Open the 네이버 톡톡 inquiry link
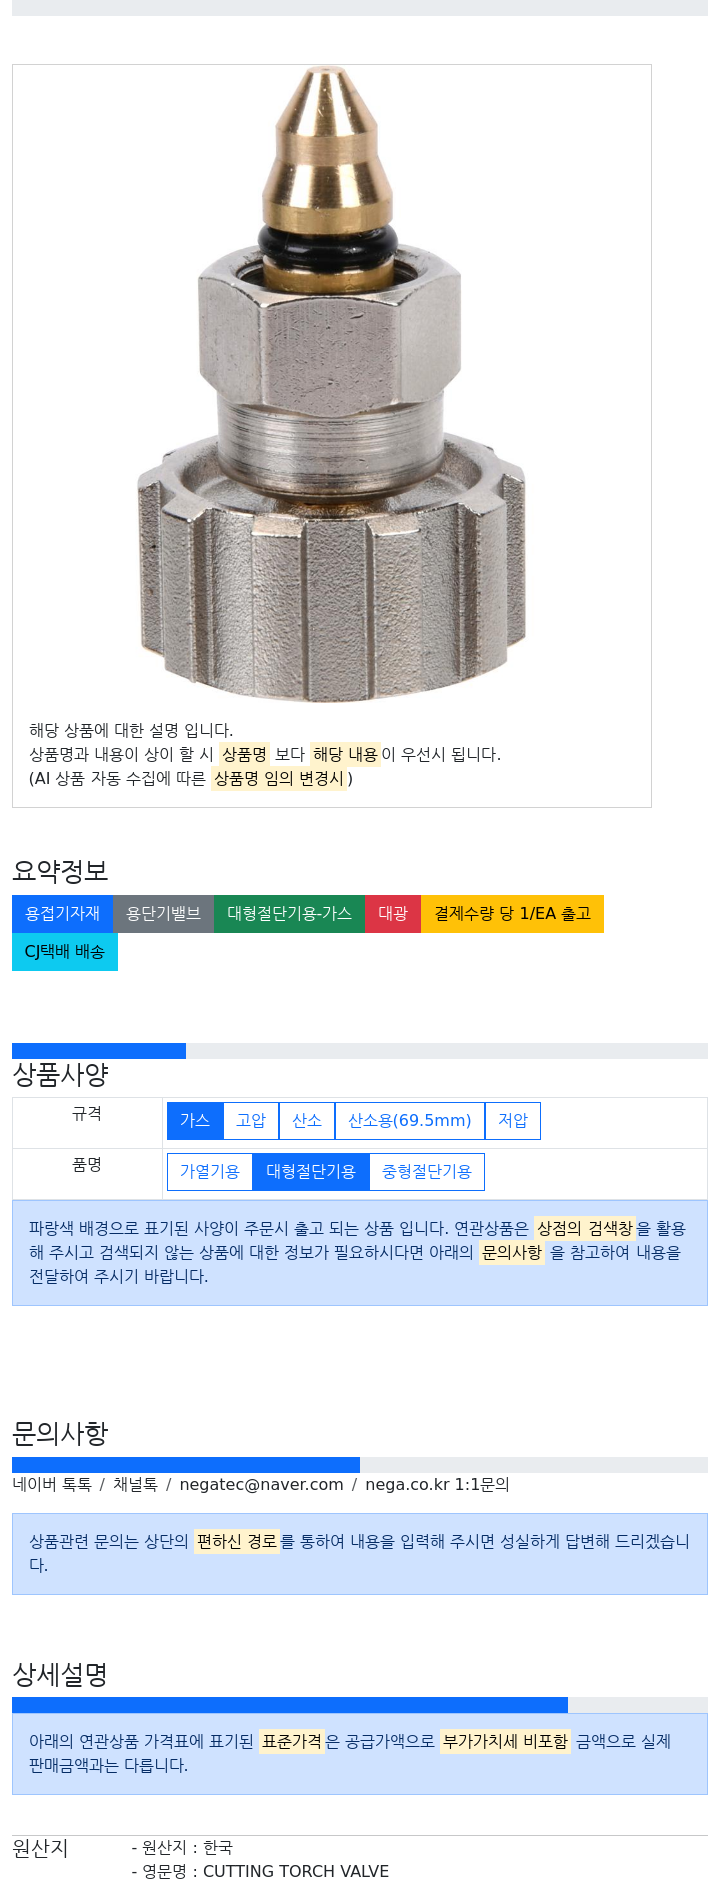The height and width of the screenshot is (1884, 720). click(52, 1485)
